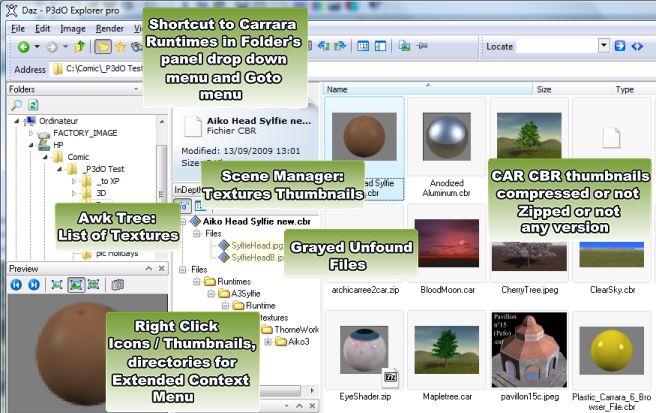Click the pin icon in toolbar

coord(422,46)
